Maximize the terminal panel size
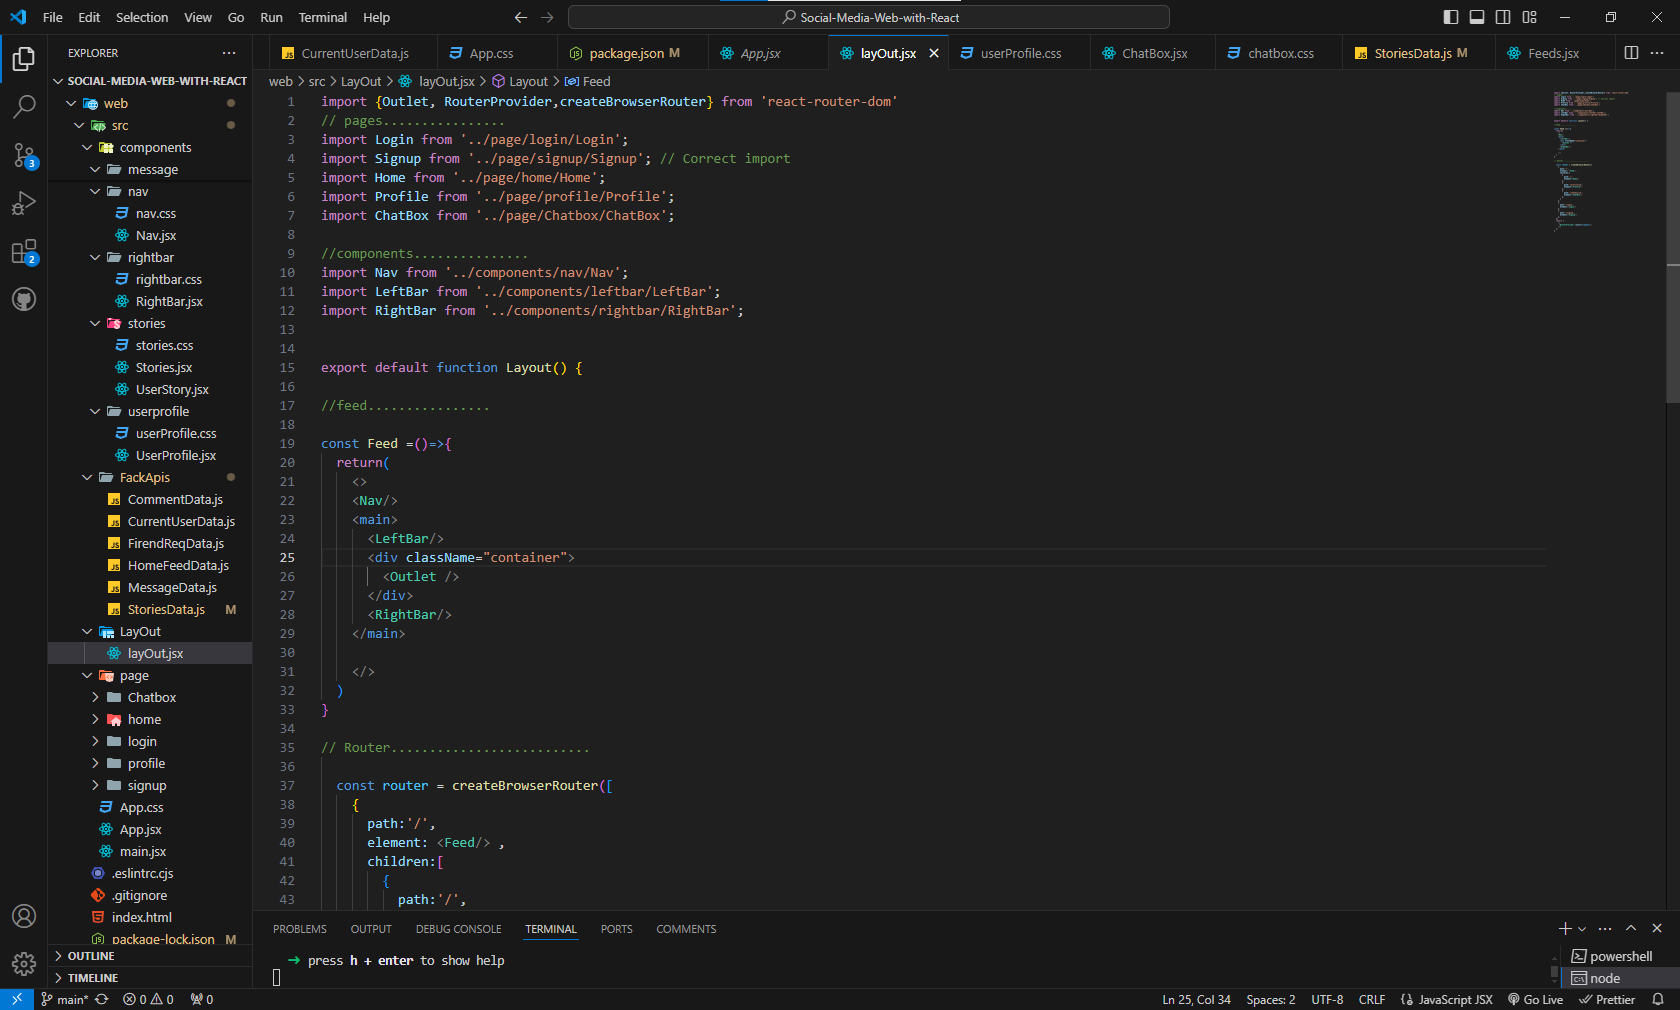Screen dimensions: 1680x1010 tap(1631, 929)
